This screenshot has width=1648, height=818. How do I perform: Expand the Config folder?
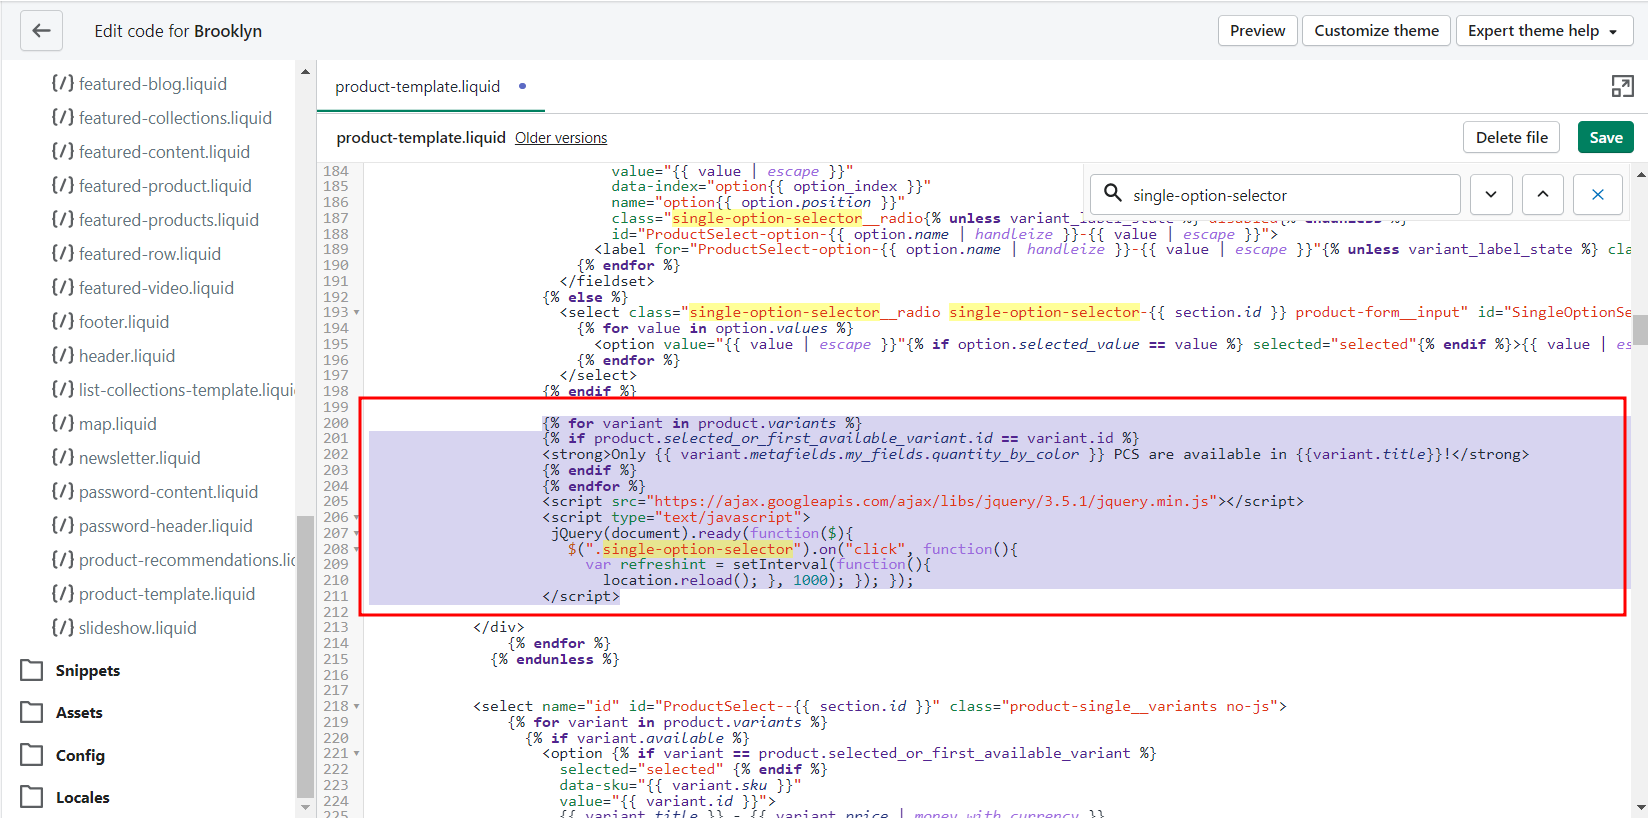coord(62,755)
